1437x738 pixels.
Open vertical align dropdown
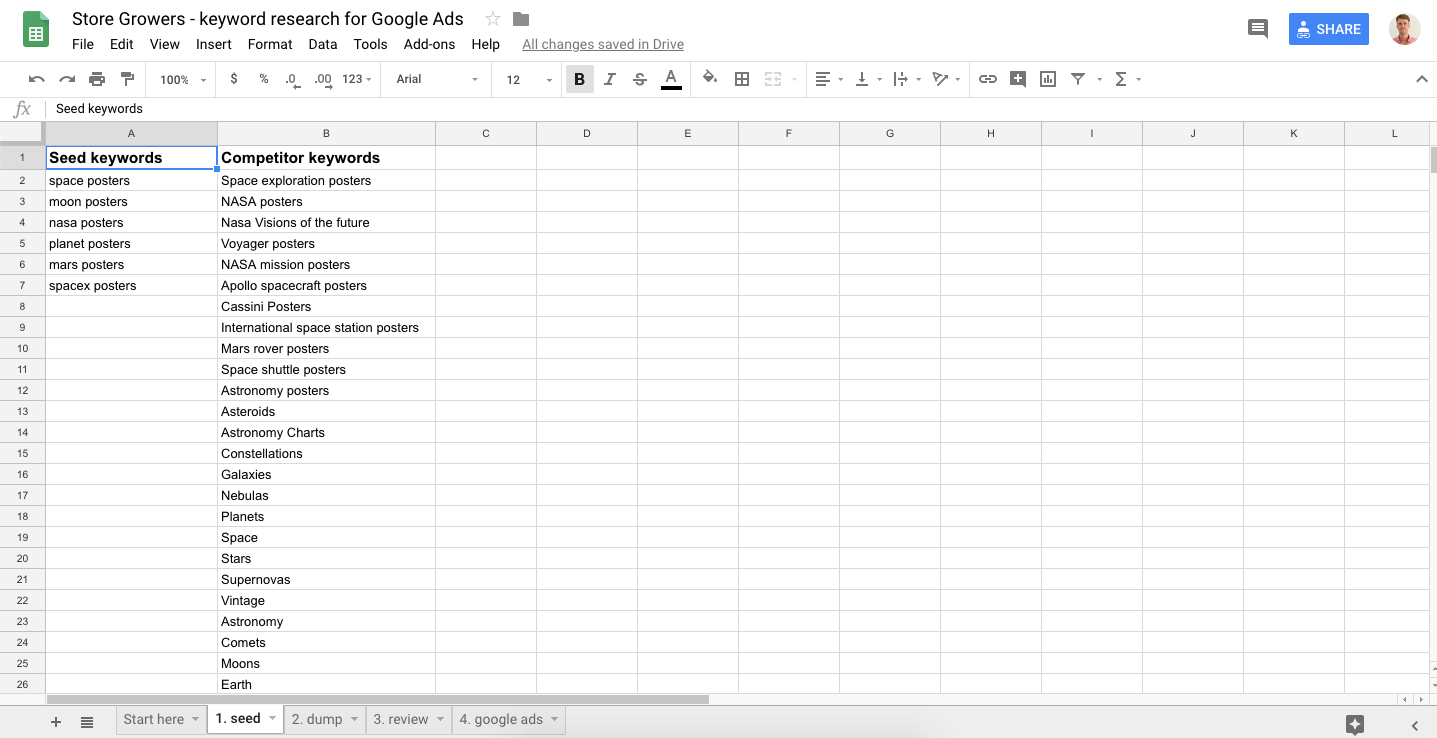tap(867, 79)
